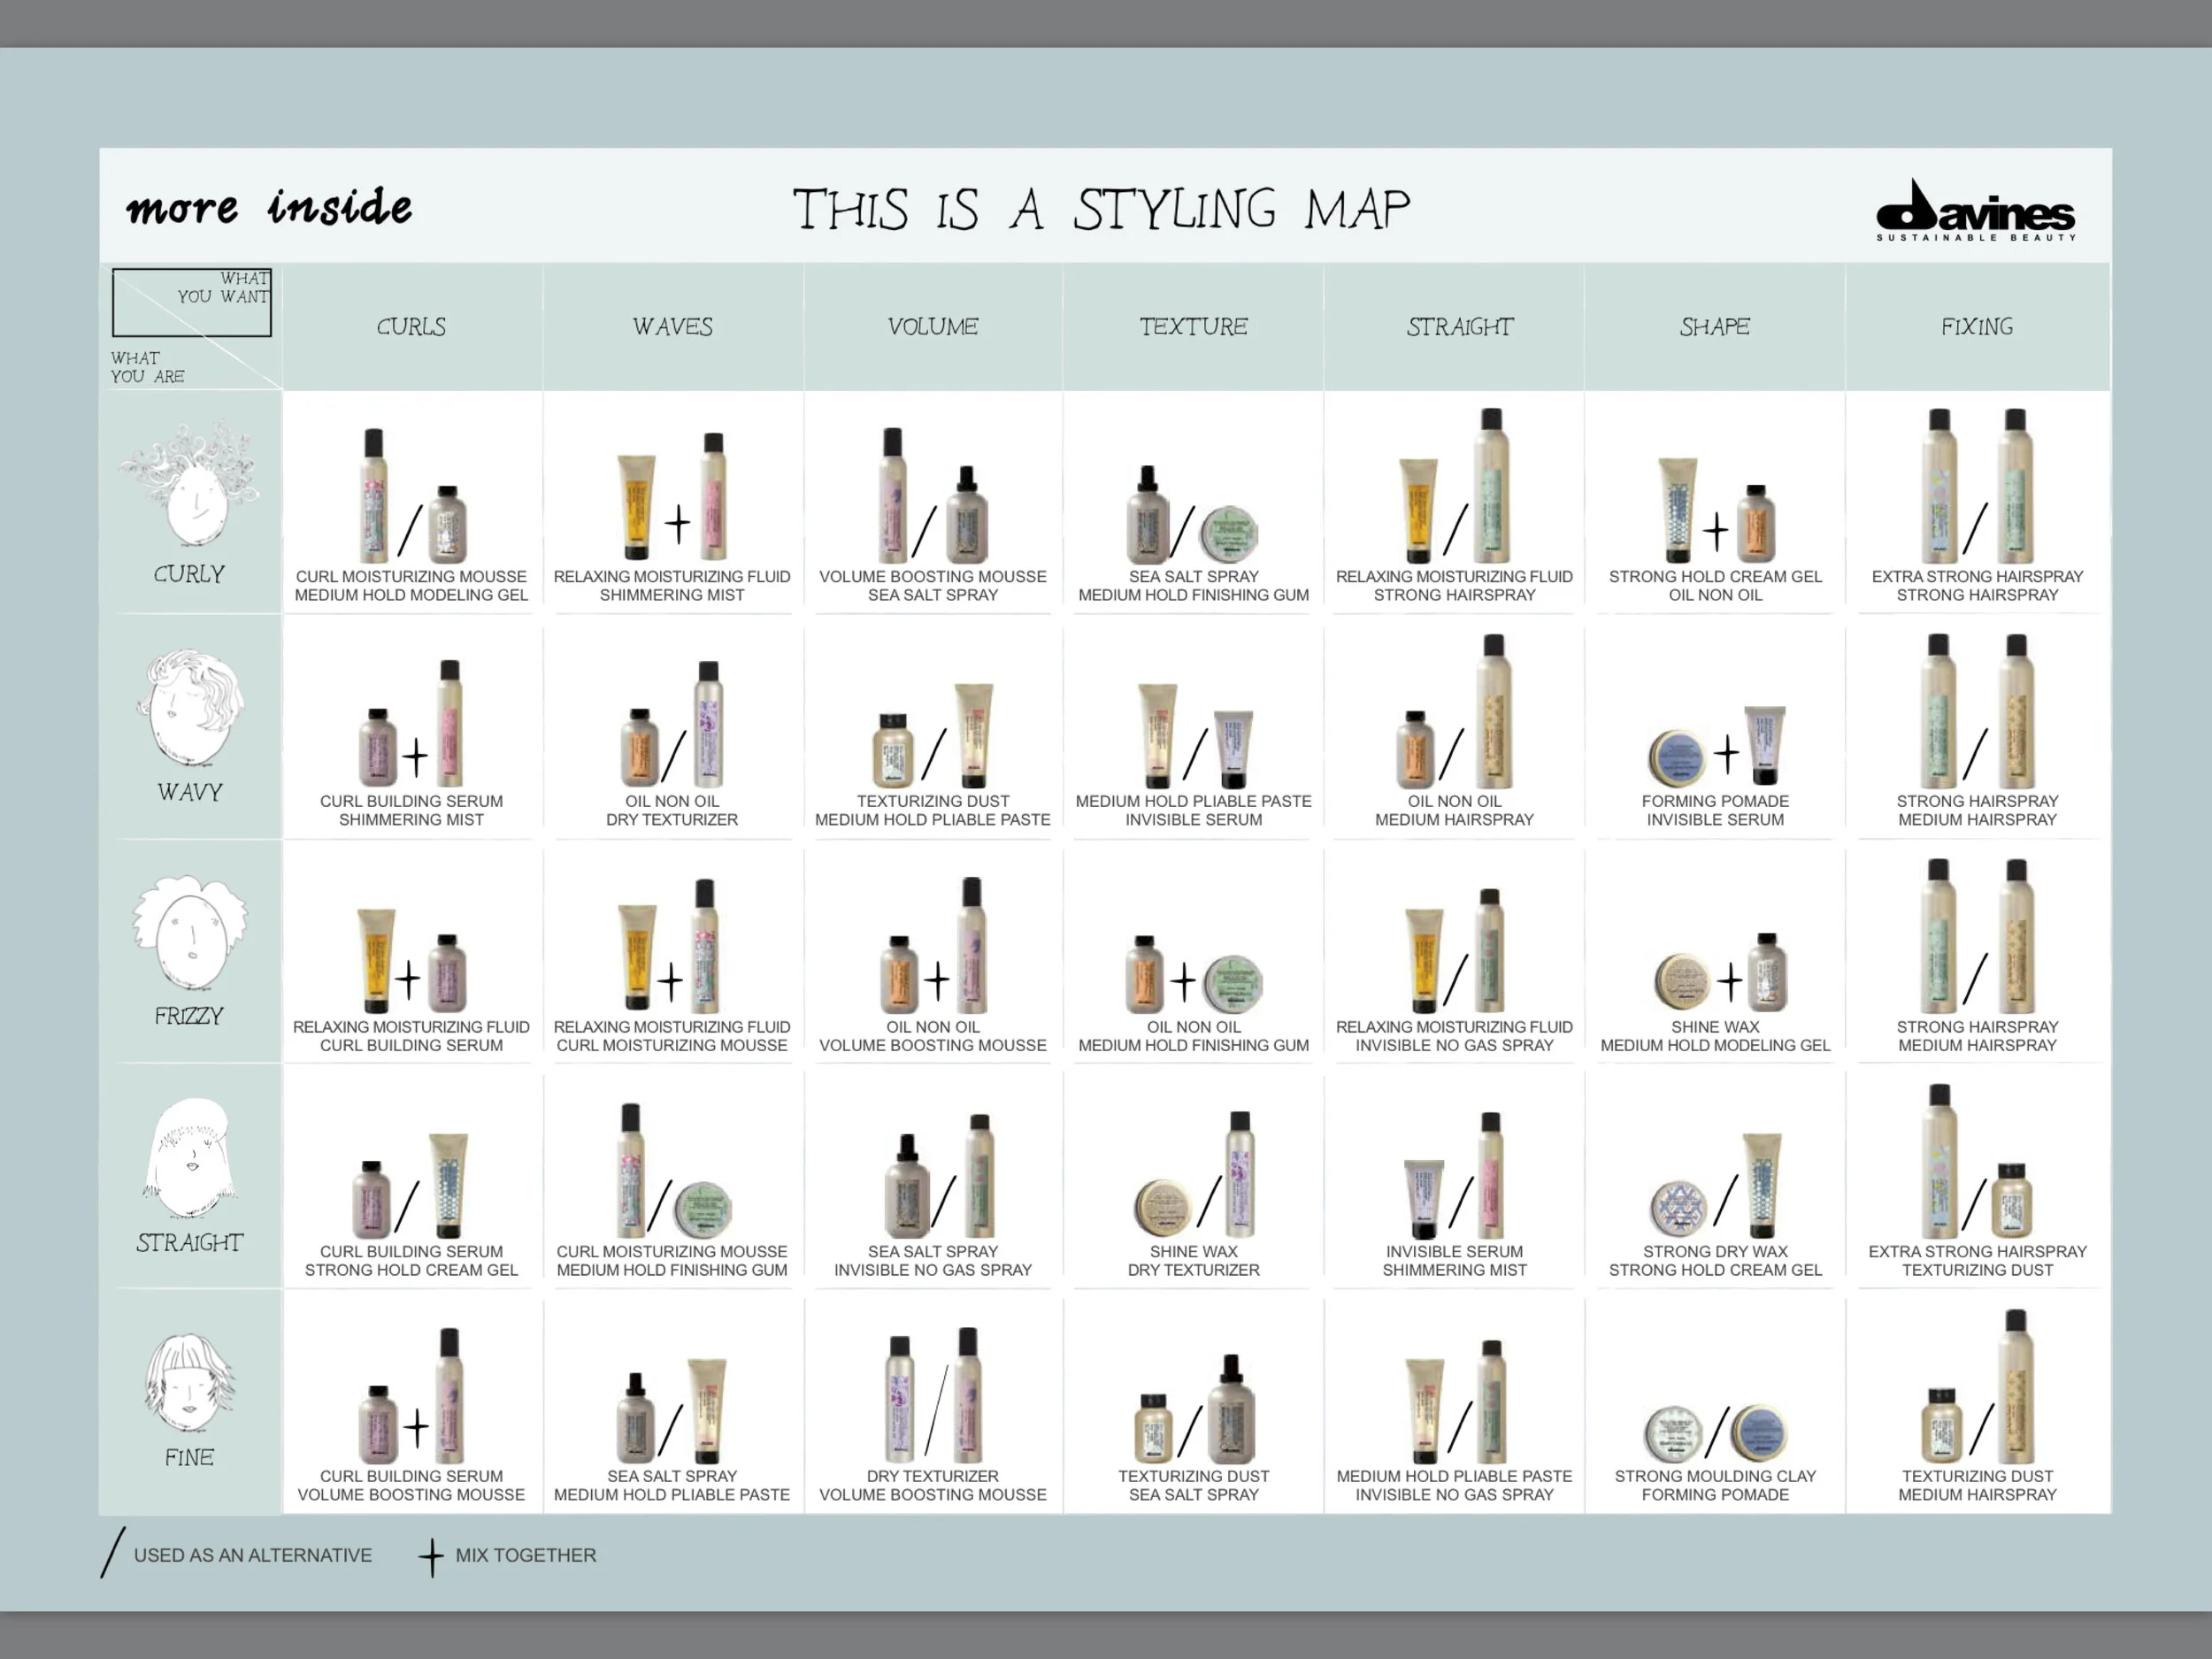
Task: Click the WAVY row label
Action: click(x=190, y=792)
